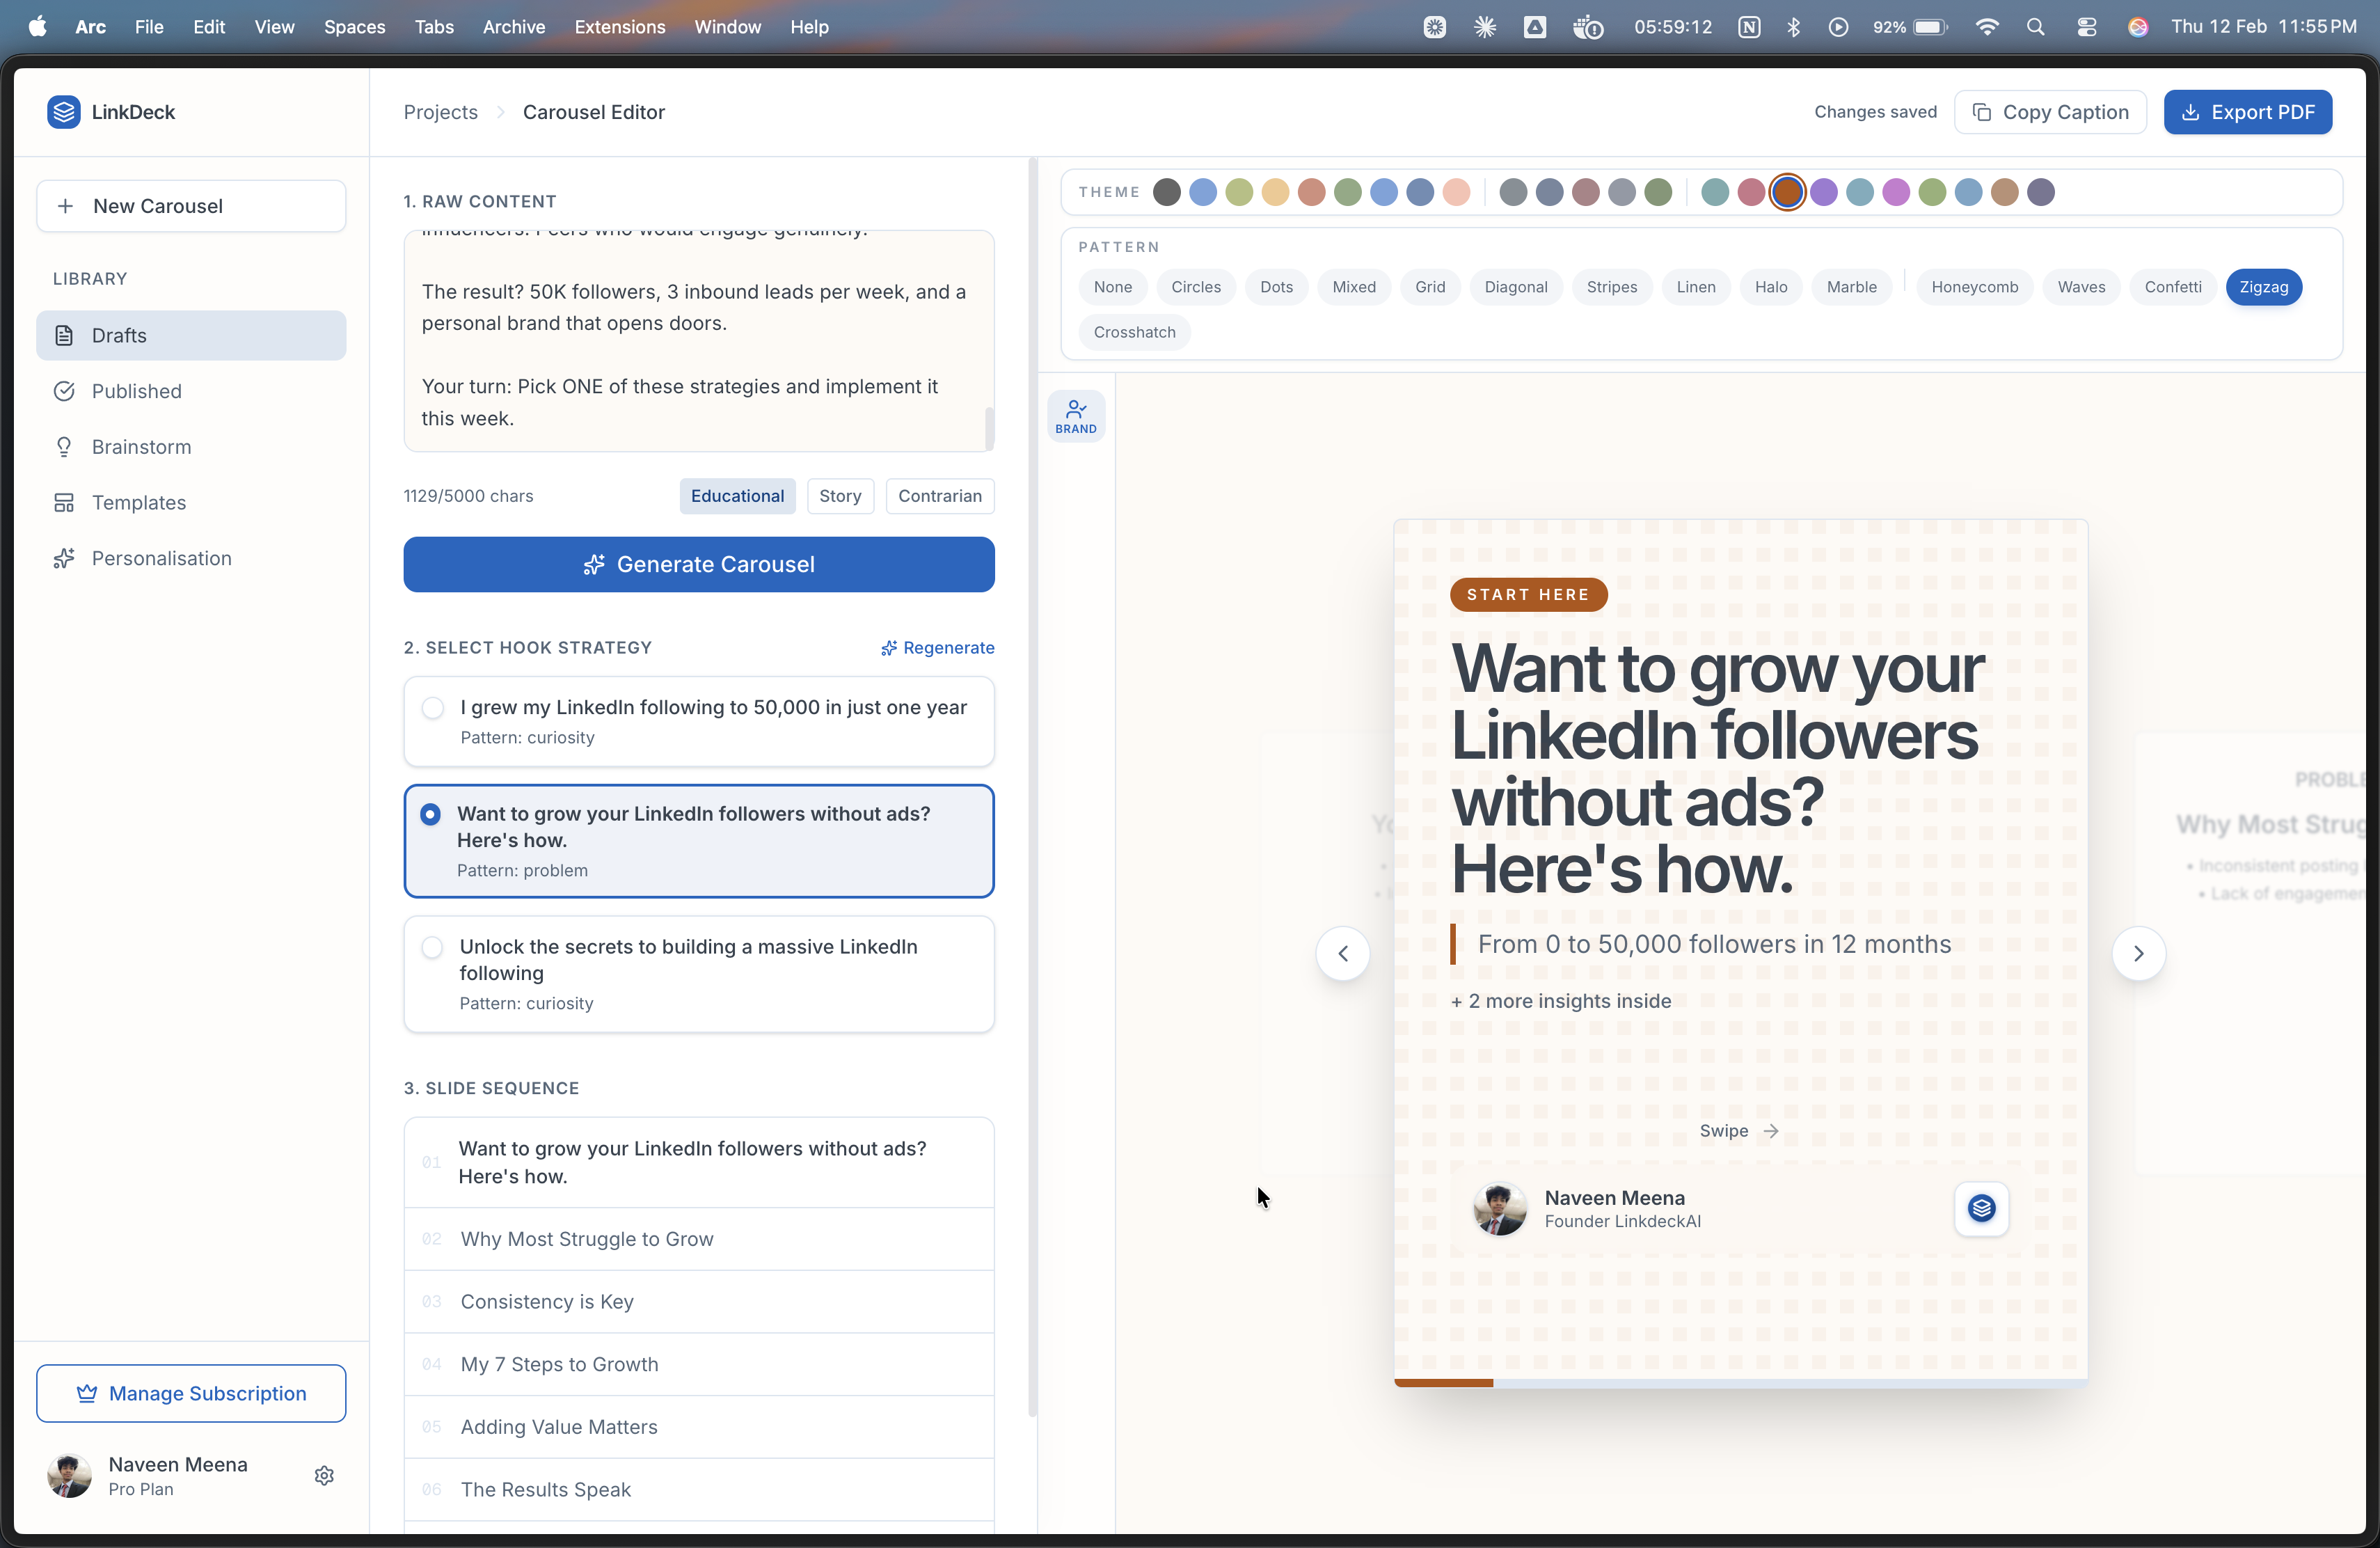The height and width of the screenshot is (1548, 2380).
Task: Open the BRAND panel on the canvas
Action: 1076,416
